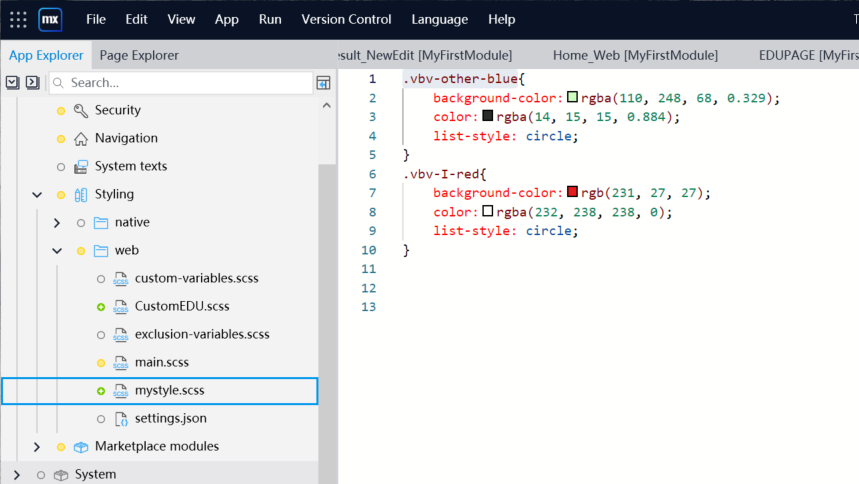
Task: Open the Version Control menu
Action: 346,19
